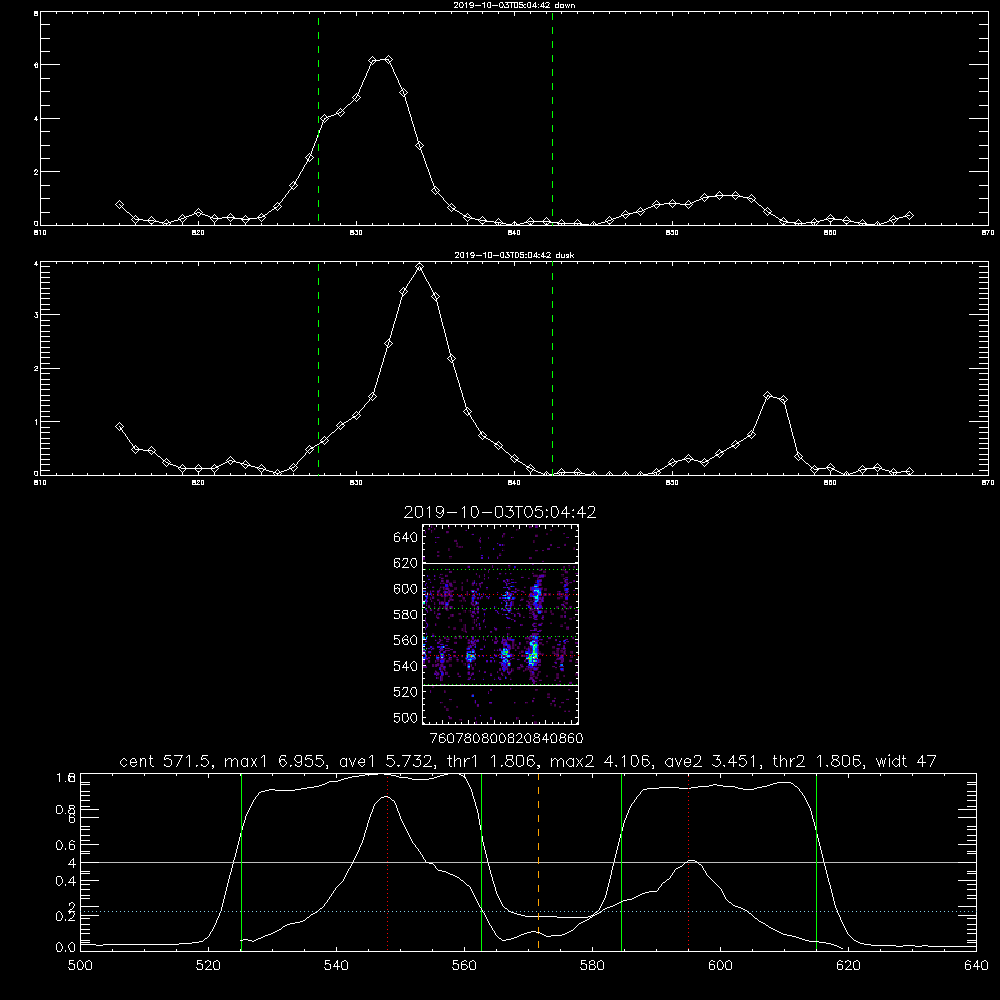This screenshot has width=1000, height=1000.
Task: Click the x-axis label string below spectral image
Action: pyautogui.click(x=506, y=739)
